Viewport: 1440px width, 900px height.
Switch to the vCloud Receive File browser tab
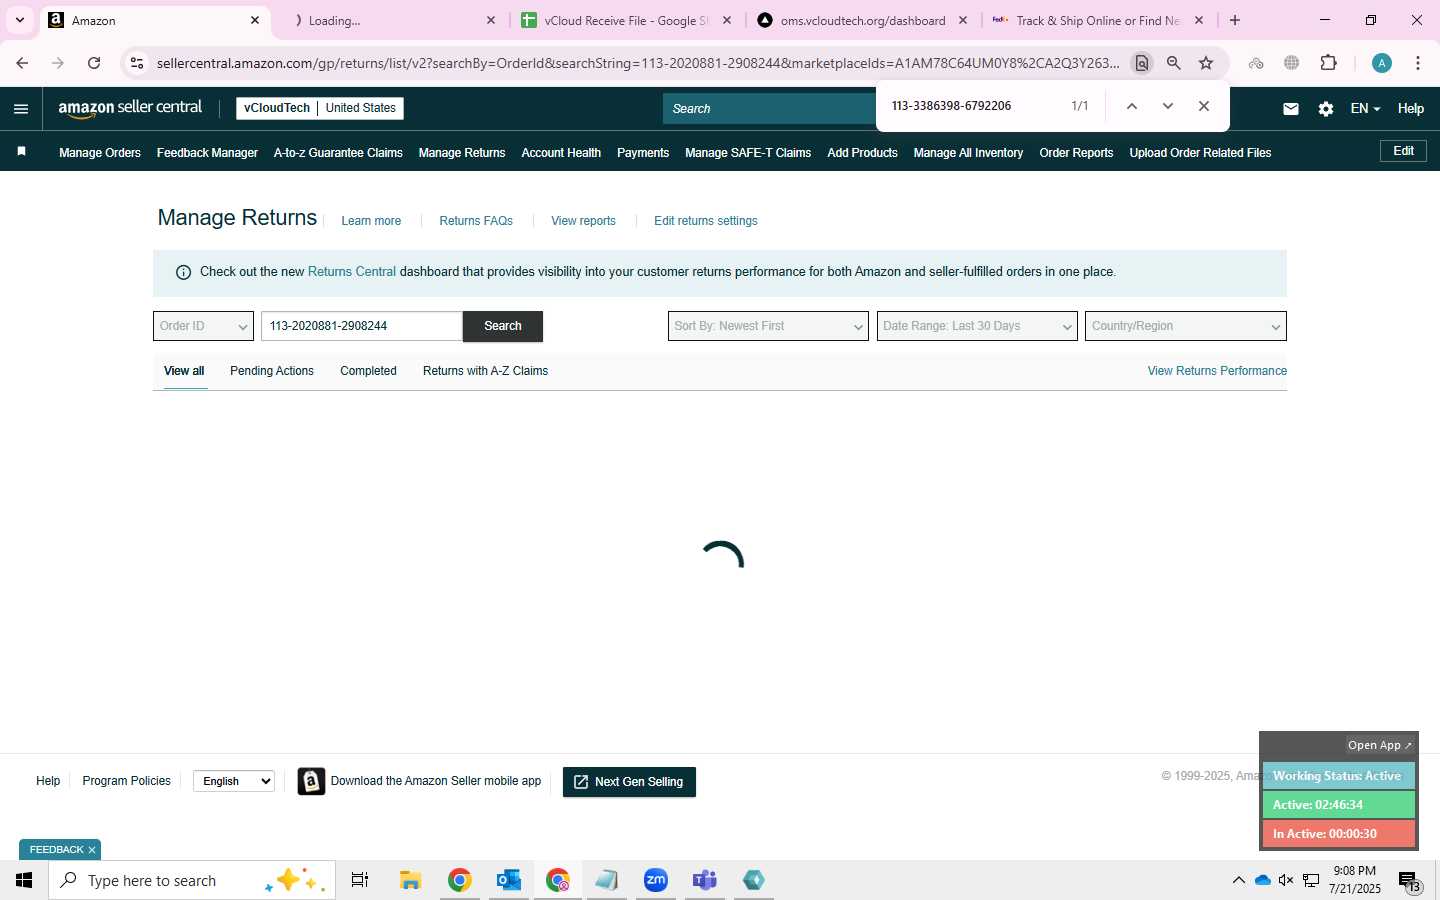coord(626,20)
